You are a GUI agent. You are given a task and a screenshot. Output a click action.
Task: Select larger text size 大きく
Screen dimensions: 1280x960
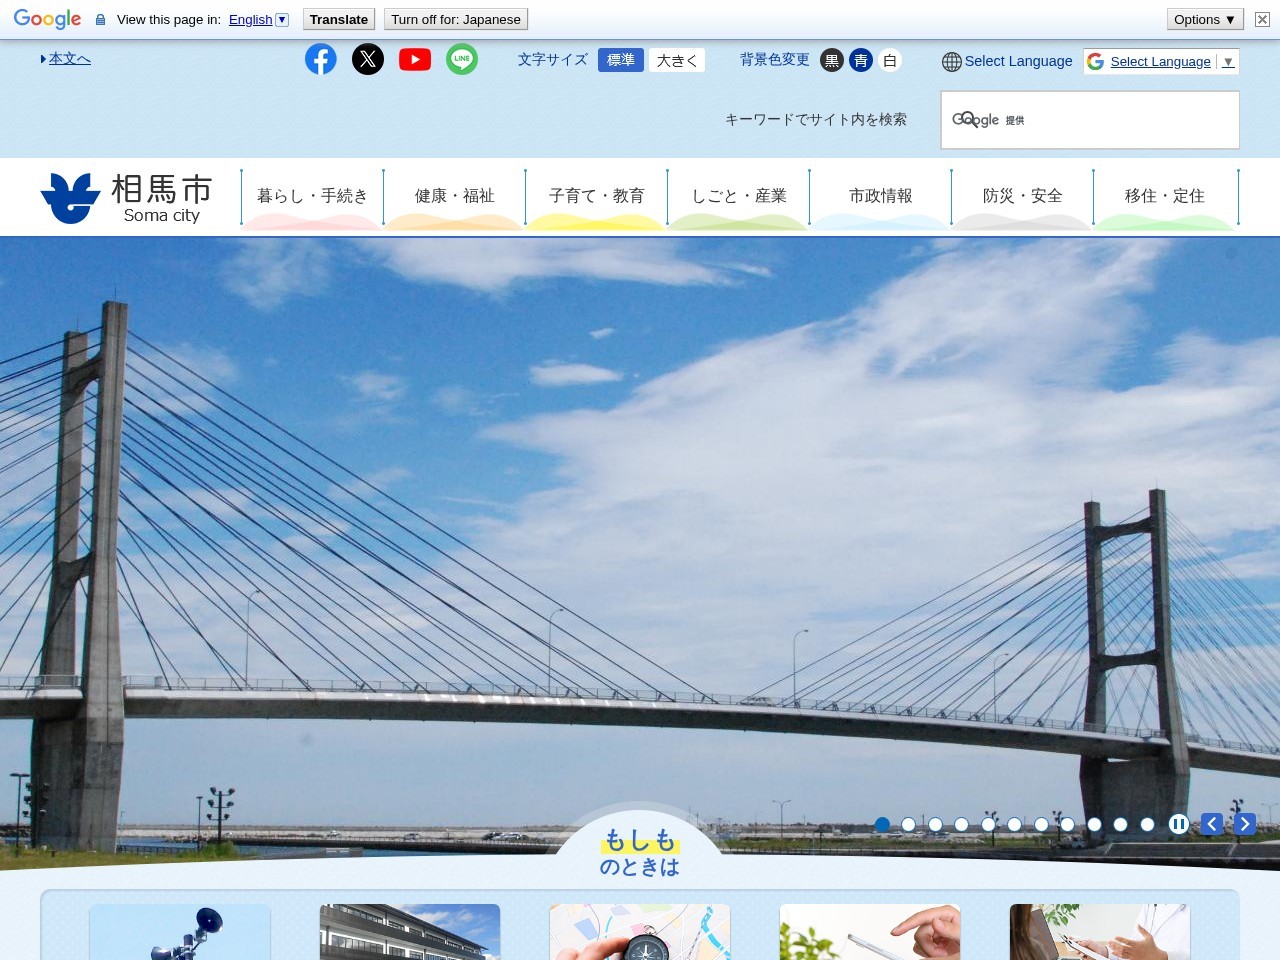coord(677,60)
